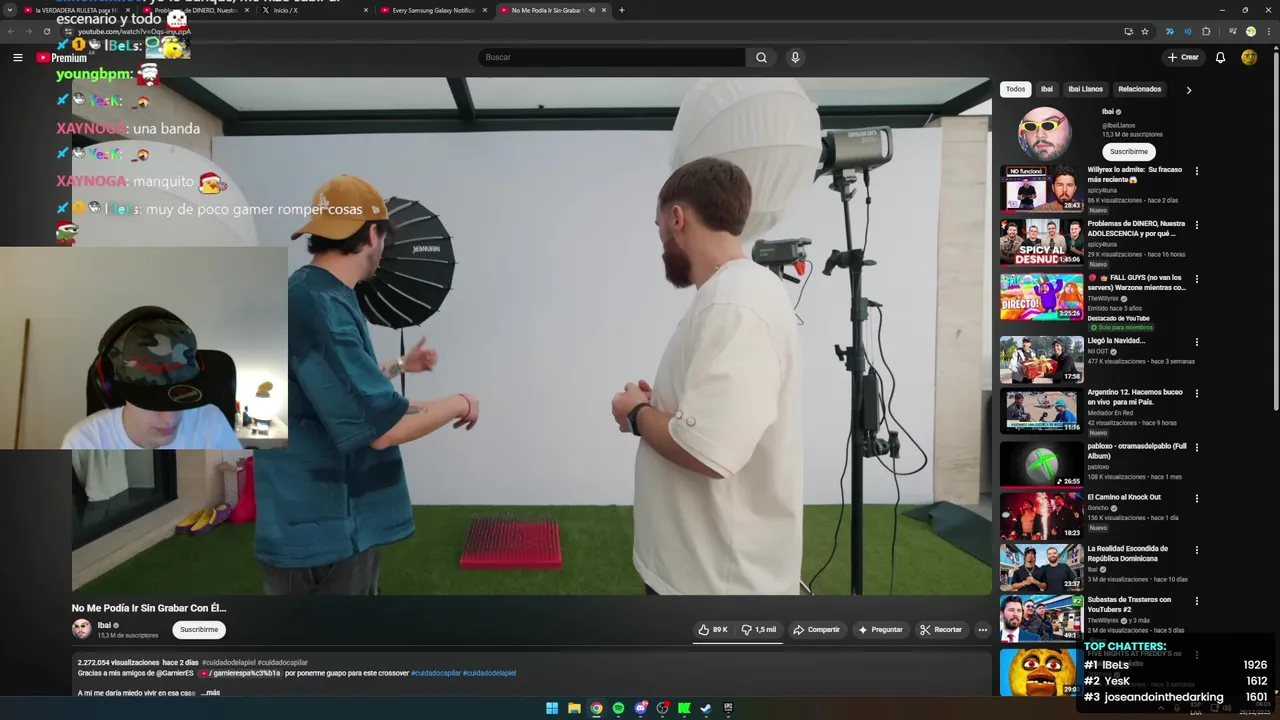Open browser extensions puzzle icon

[x=1206, y=31]
